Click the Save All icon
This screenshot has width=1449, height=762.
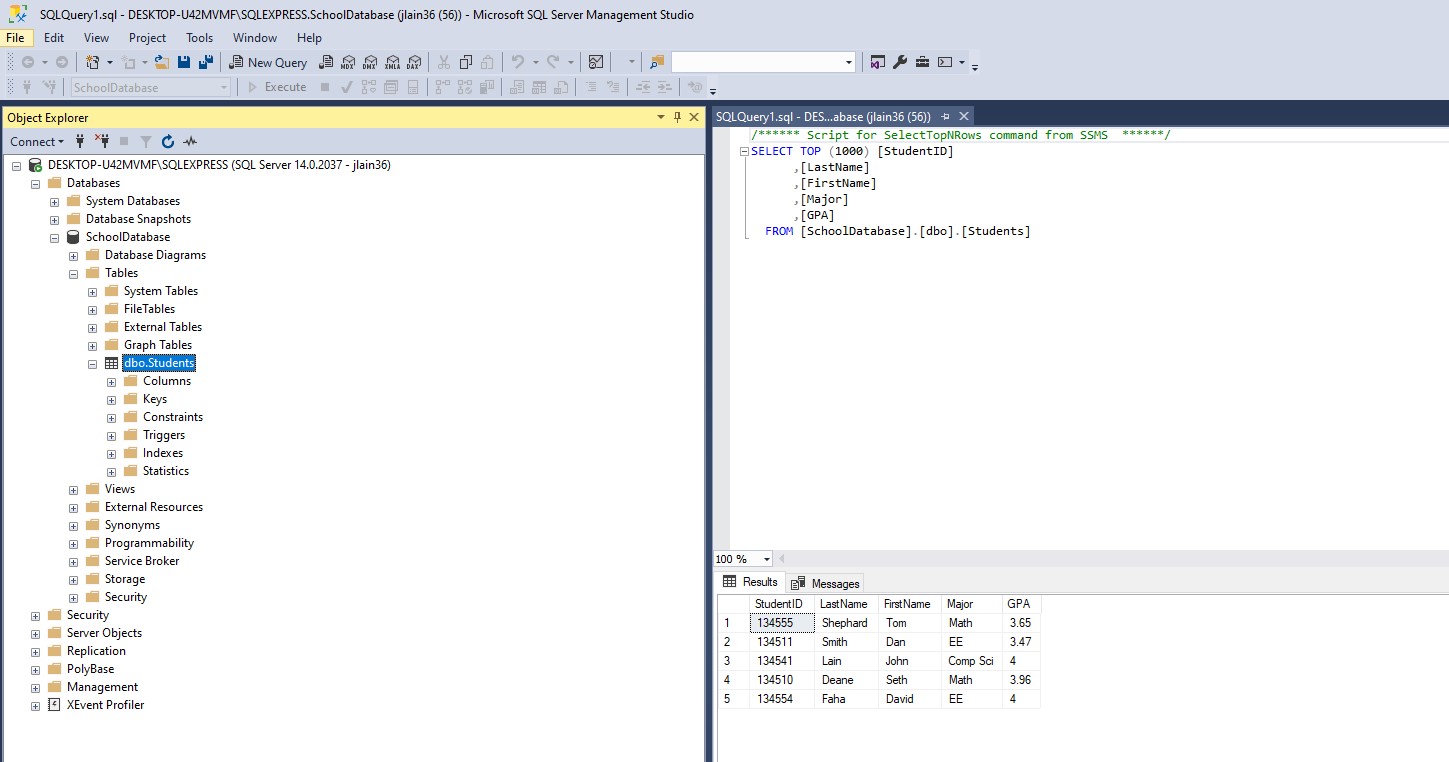pos(206,62)
